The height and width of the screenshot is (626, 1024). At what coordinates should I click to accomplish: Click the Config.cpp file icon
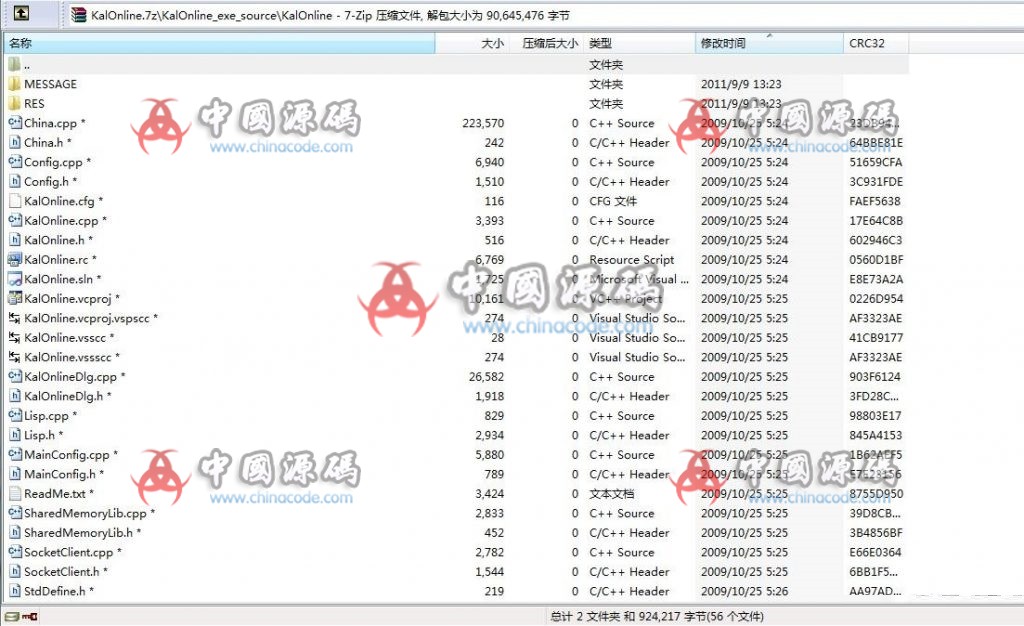[x=14, y=162]
